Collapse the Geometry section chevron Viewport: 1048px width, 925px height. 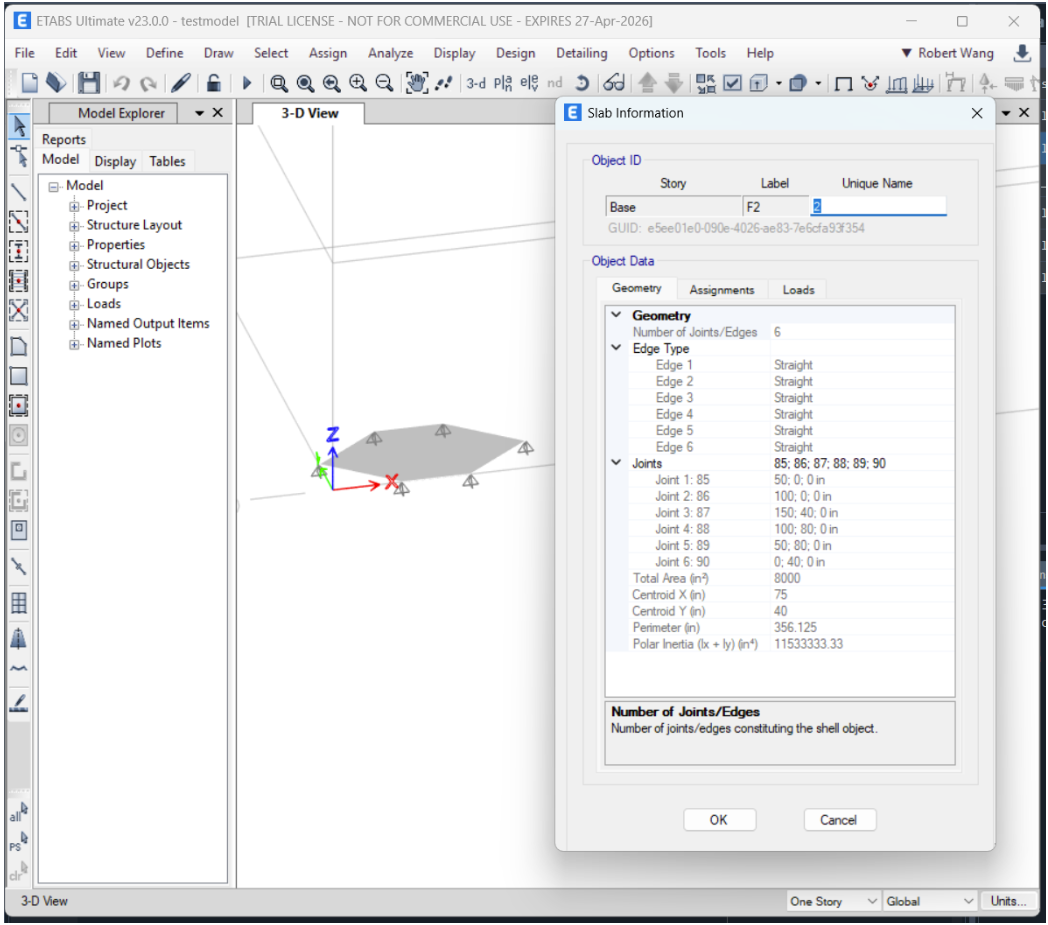[617, 315]
